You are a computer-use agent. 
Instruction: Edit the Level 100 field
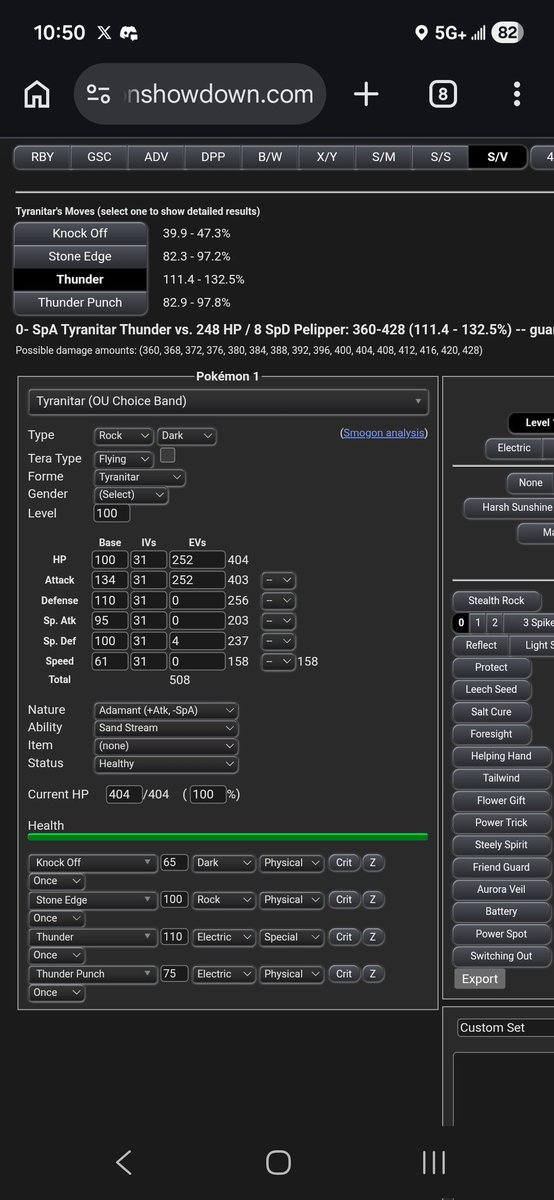(112, 513)
